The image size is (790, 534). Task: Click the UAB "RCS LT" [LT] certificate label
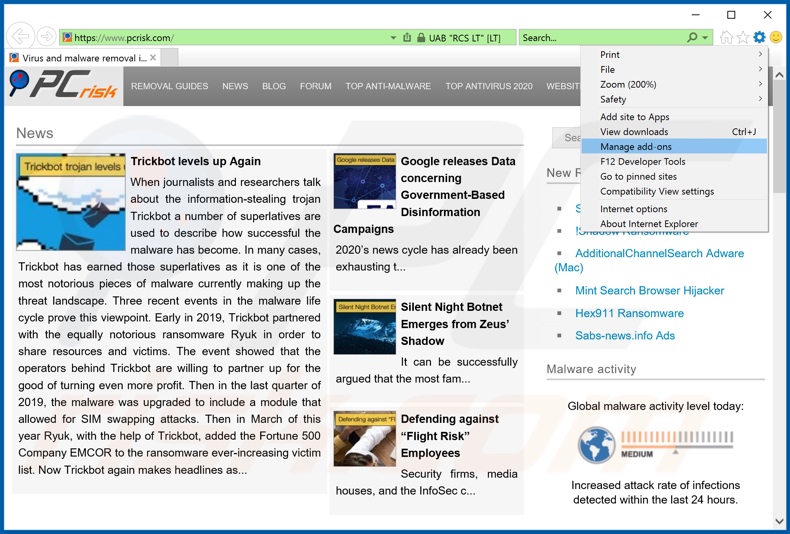[464, 38]
